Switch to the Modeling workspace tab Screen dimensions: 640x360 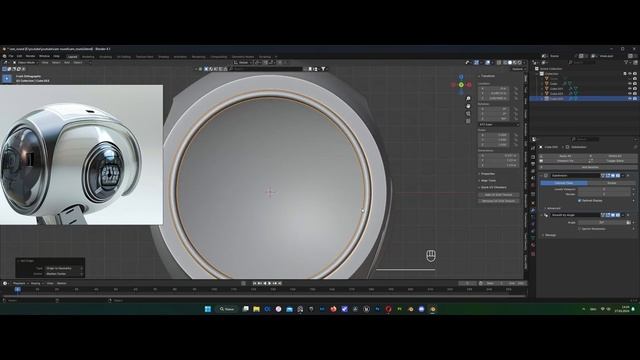point(88,57)
